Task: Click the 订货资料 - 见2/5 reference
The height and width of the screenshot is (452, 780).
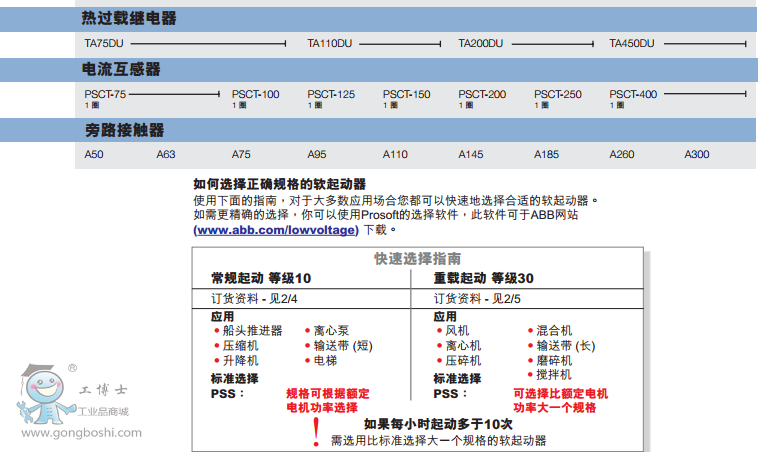Action: (x=477, y=298)
